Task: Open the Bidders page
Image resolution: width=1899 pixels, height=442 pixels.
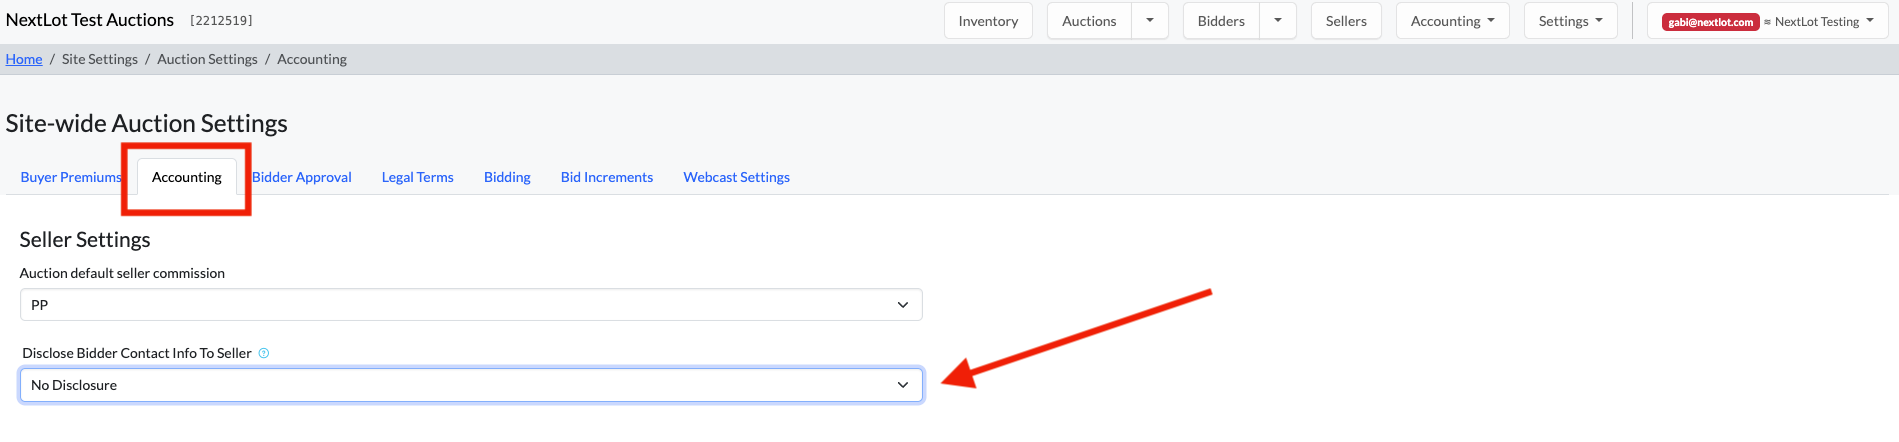Action: click(1221, 21)
